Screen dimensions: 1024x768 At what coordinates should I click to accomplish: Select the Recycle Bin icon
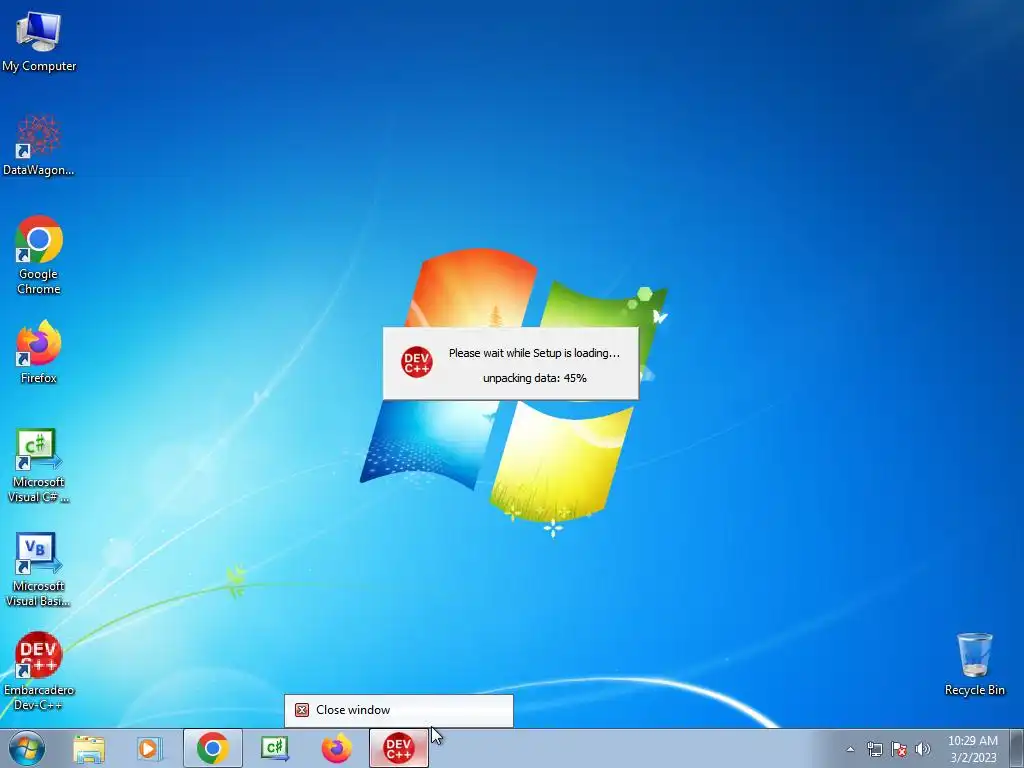(974, 664)
